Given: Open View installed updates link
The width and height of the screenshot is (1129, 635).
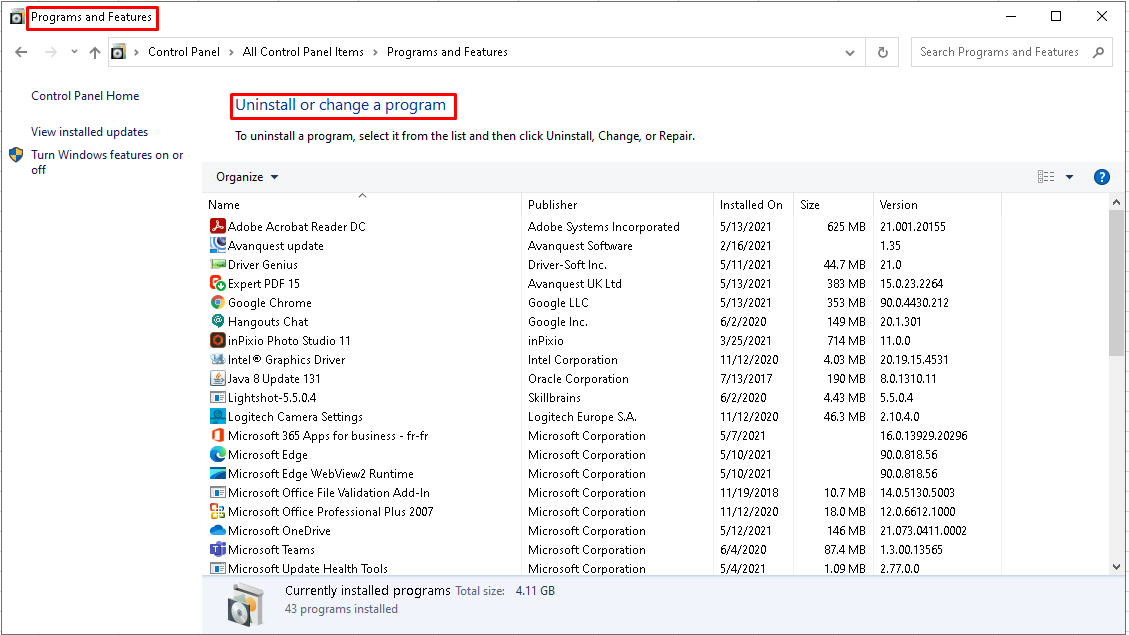Looking at the screenshot, I should click(89, 132).
